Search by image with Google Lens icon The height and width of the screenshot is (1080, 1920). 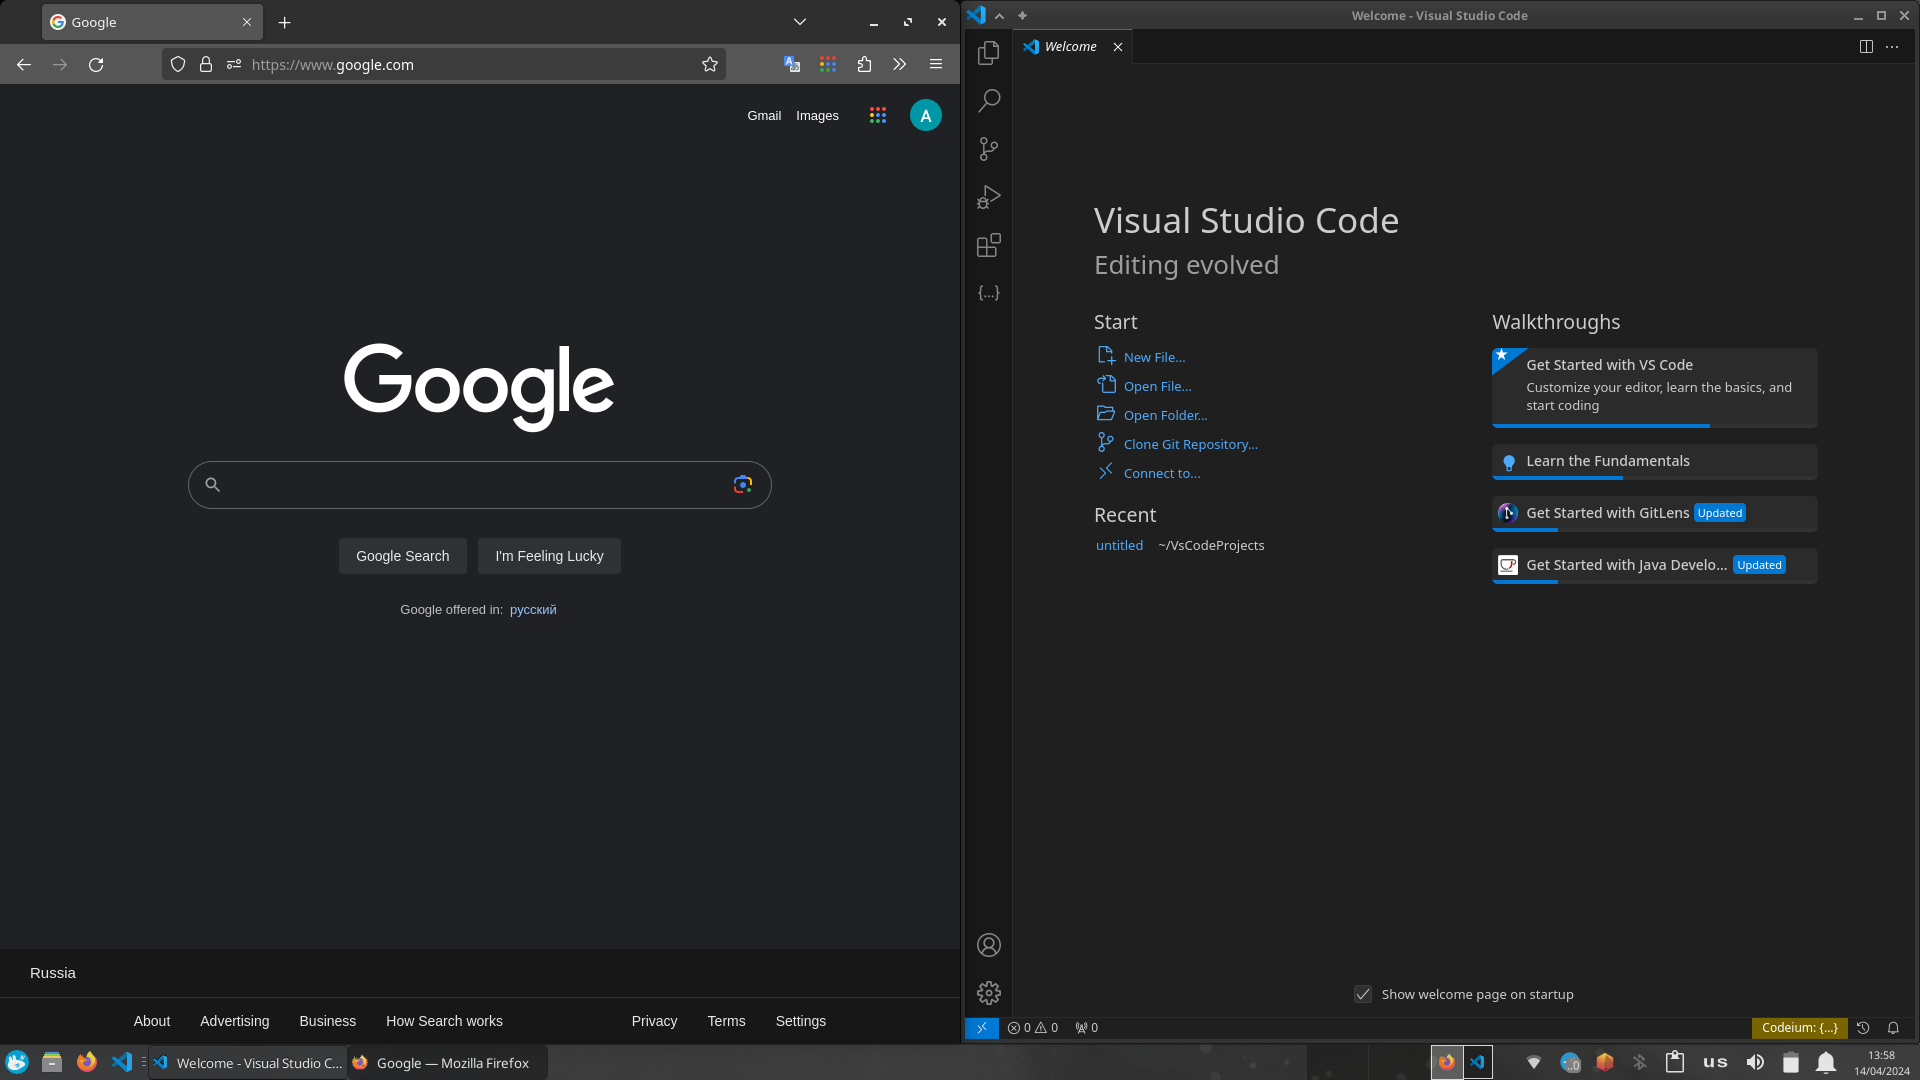[x=742, y=485]
